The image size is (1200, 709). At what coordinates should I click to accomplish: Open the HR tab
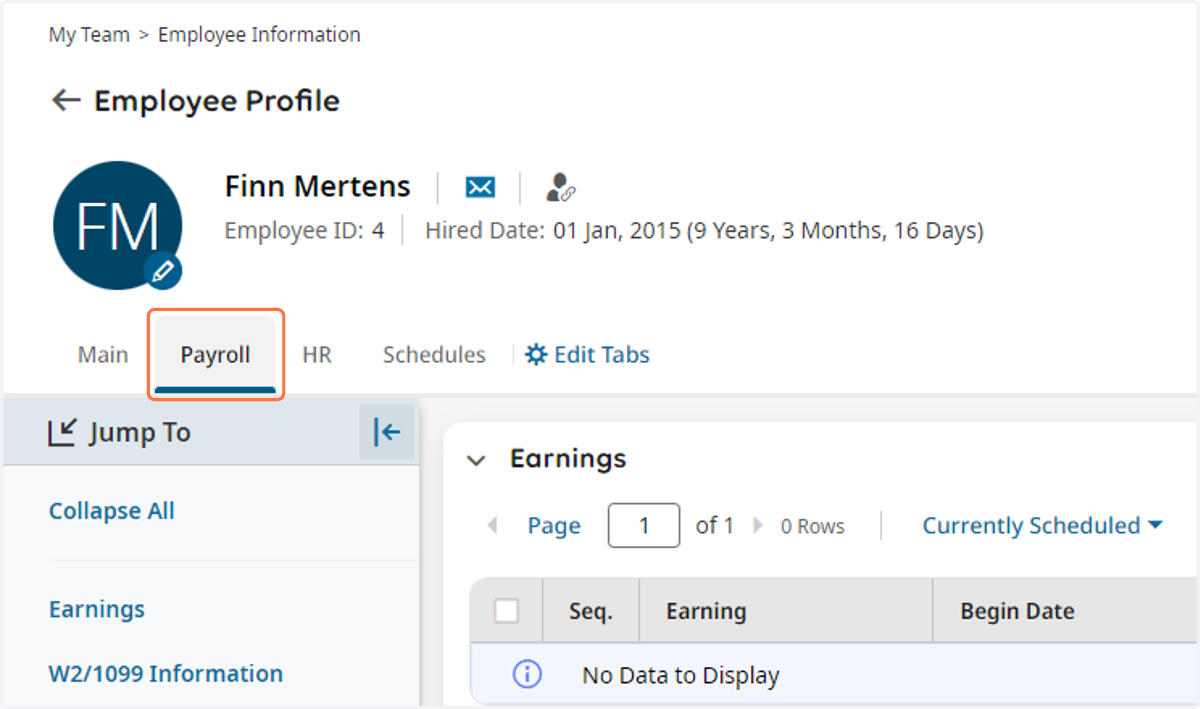tap(317, 355)
